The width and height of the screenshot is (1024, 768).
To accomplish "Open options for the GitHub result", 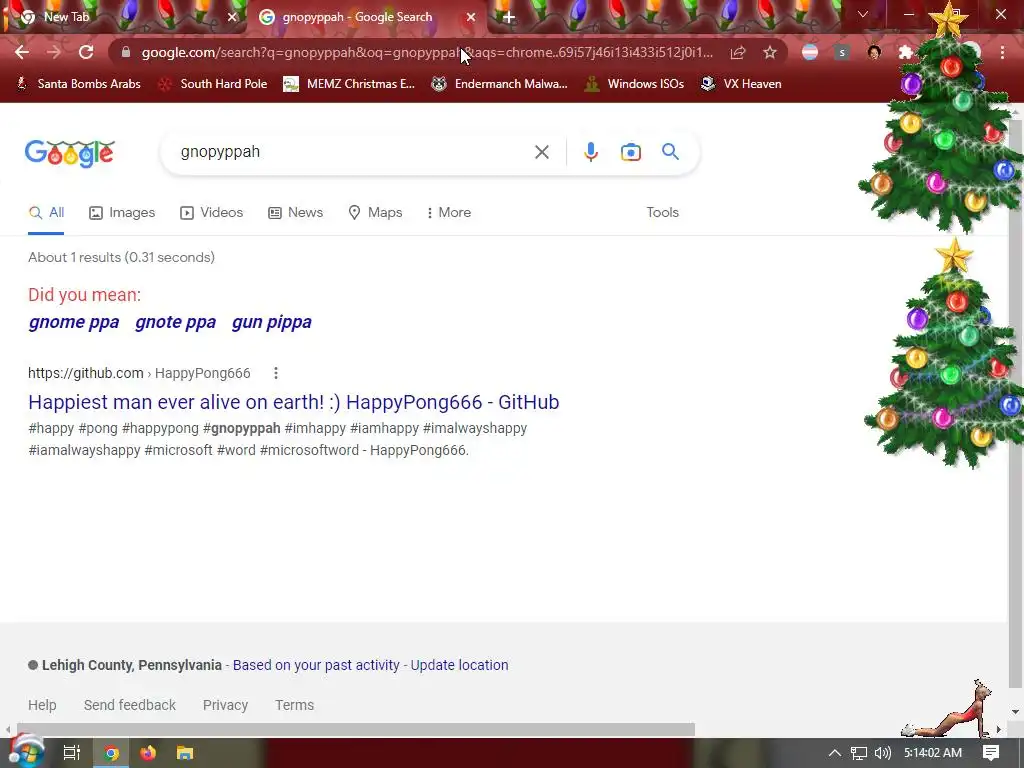I will [276, 373].
